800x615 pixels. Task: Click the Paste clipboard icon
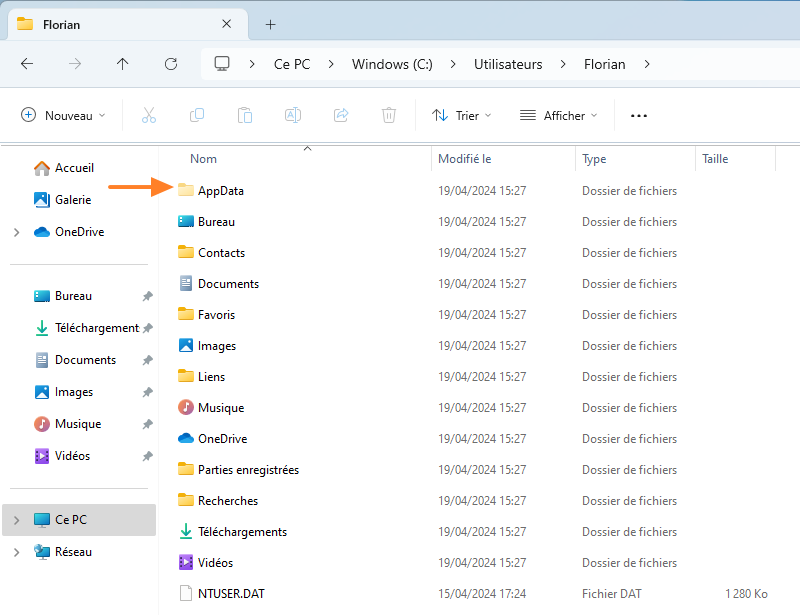tap(245, 116)
